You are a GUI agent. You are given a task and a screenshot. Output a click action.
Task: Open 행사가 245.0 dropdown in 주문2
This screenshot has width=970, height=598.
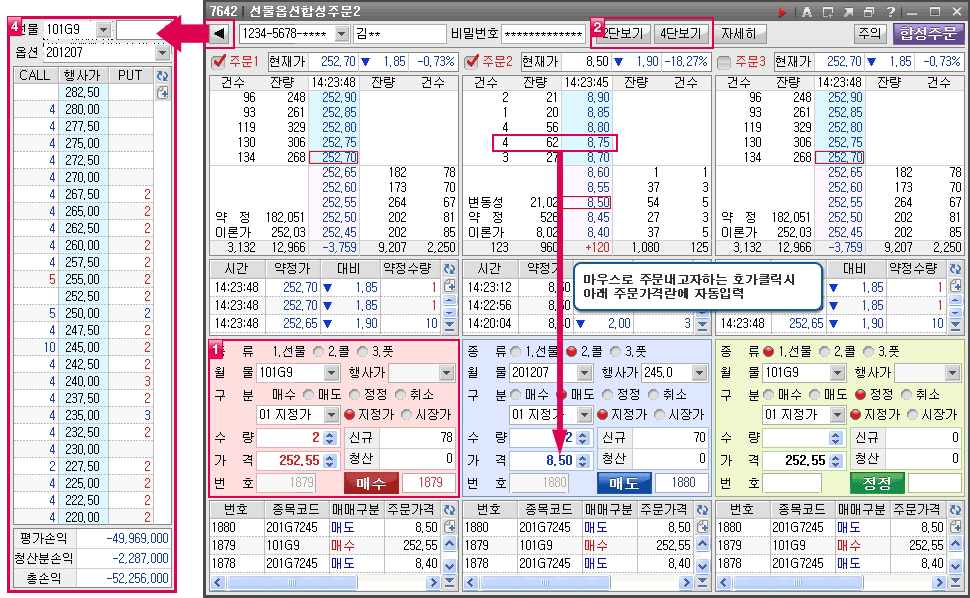(x=700, y=372)
